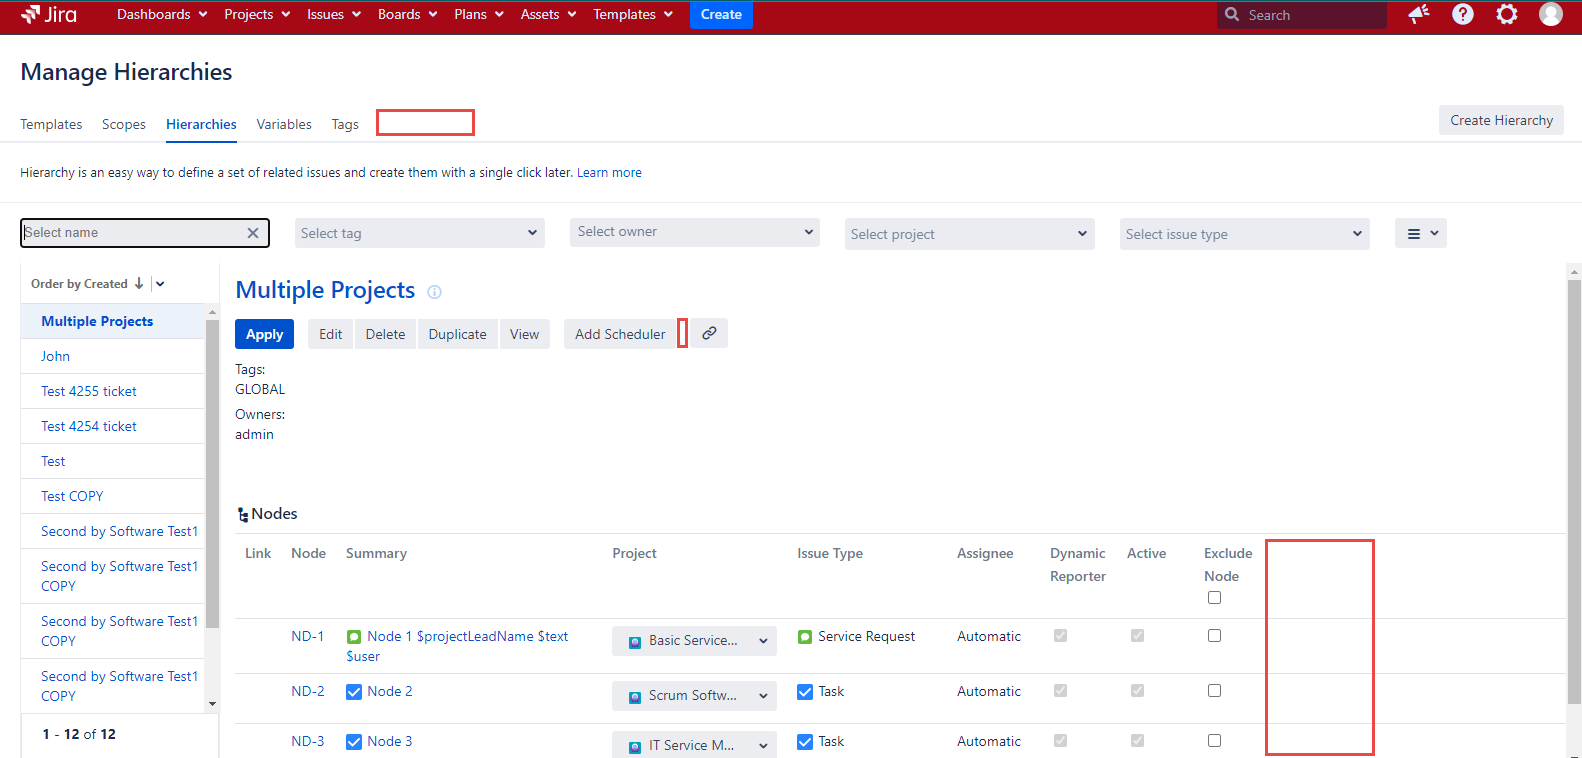This screenshot has width=1582, height=758.
Task: Click info icon beside Multiple Projects title
Action: (x=434, y=292)
